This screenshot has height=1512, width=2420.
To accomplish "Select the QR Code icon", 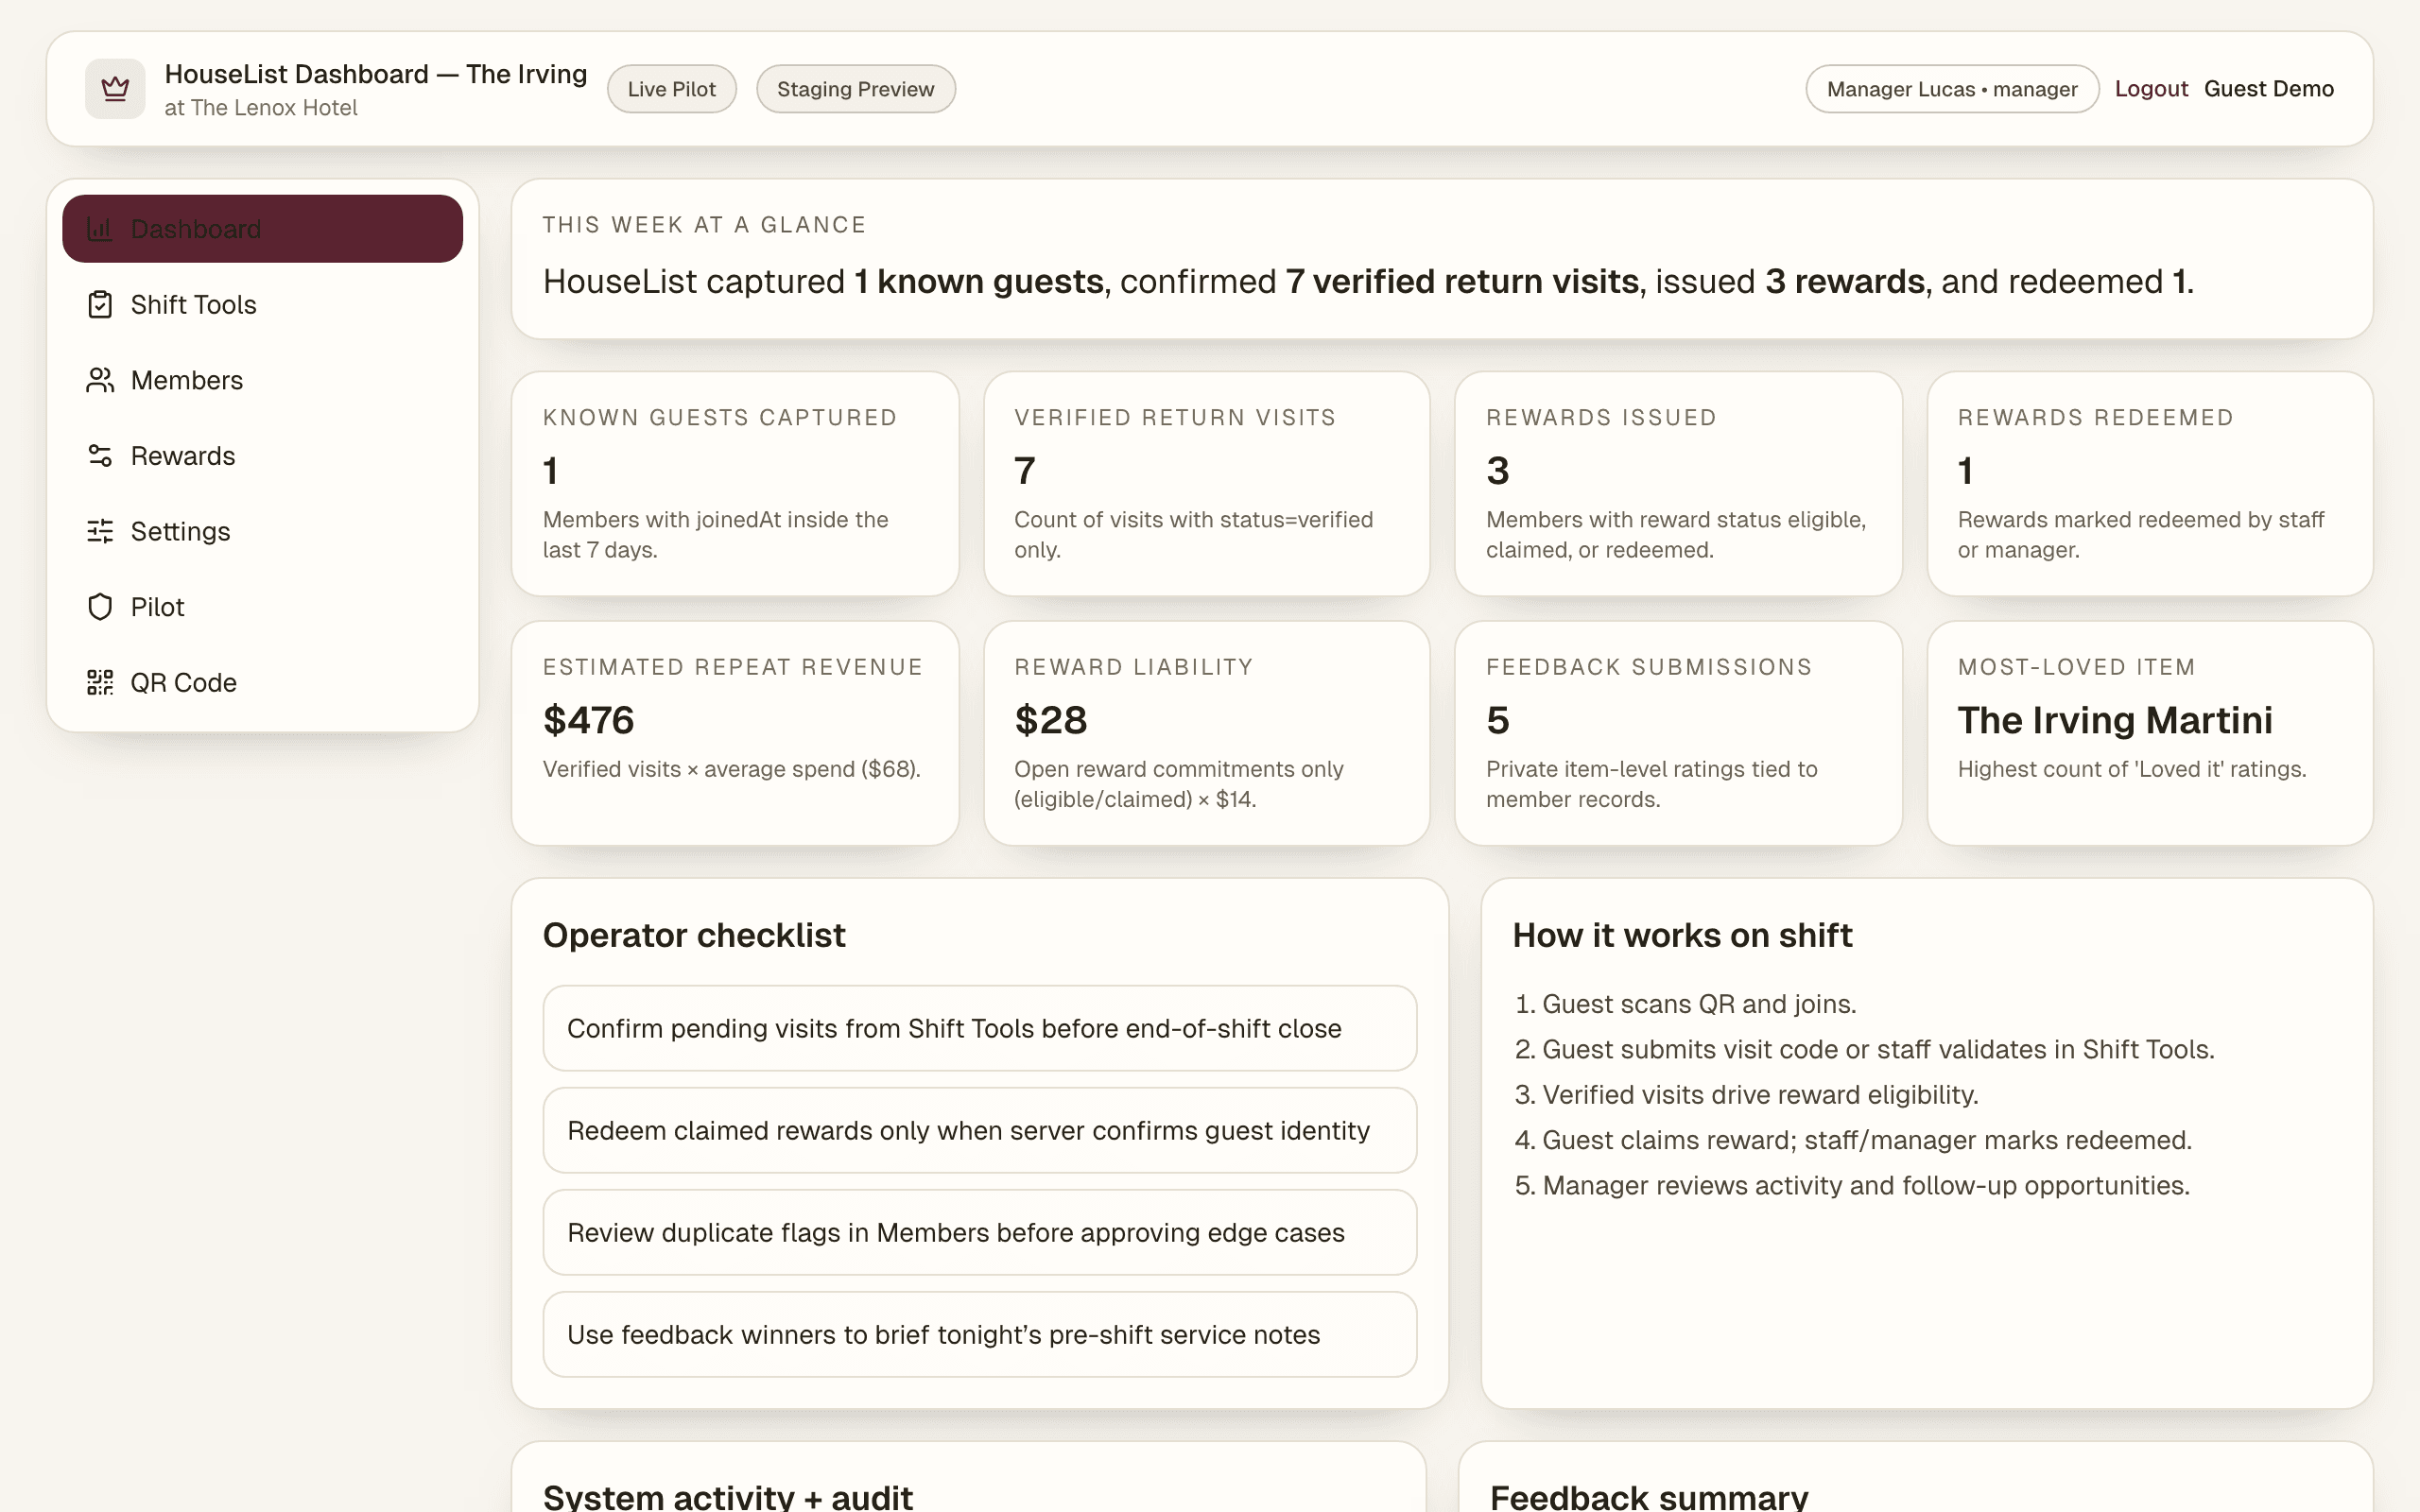I will pyautogui.click(x=99, y=682).
